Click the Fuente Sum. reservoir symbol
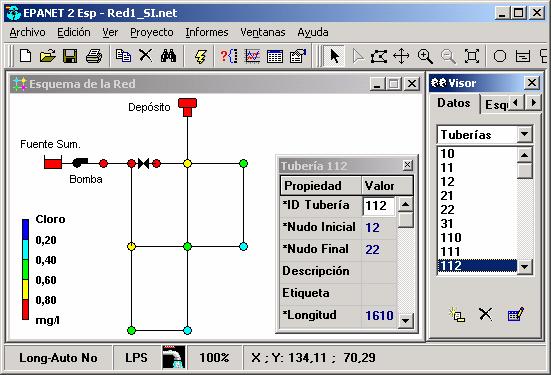Viewport: 551px width, 375px height. point(53,162)
